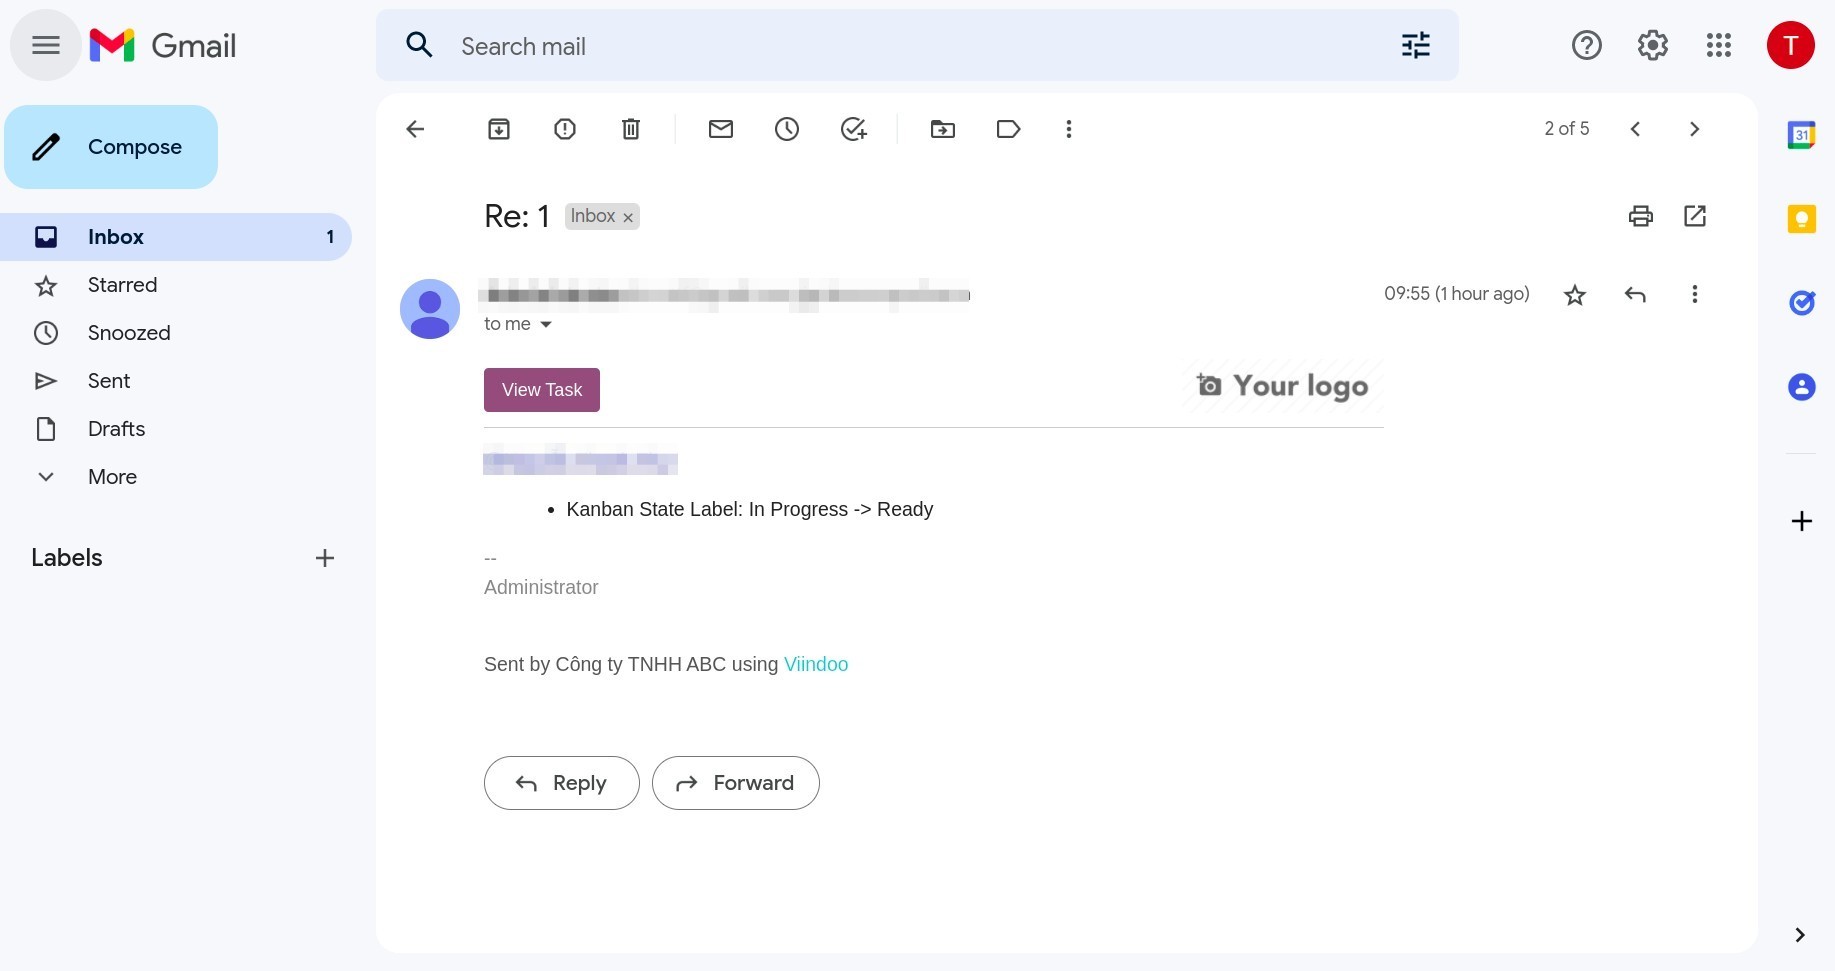
Task: Click the Forward button below the email
Action: [x=736, y=783]
